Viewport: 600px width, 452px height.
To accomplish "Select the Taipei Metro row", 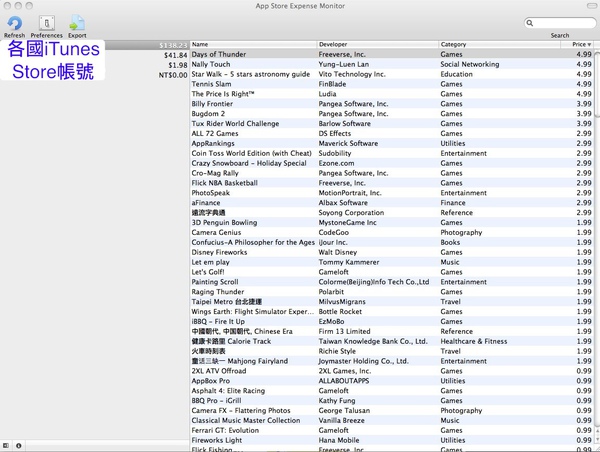I will 391,302.
